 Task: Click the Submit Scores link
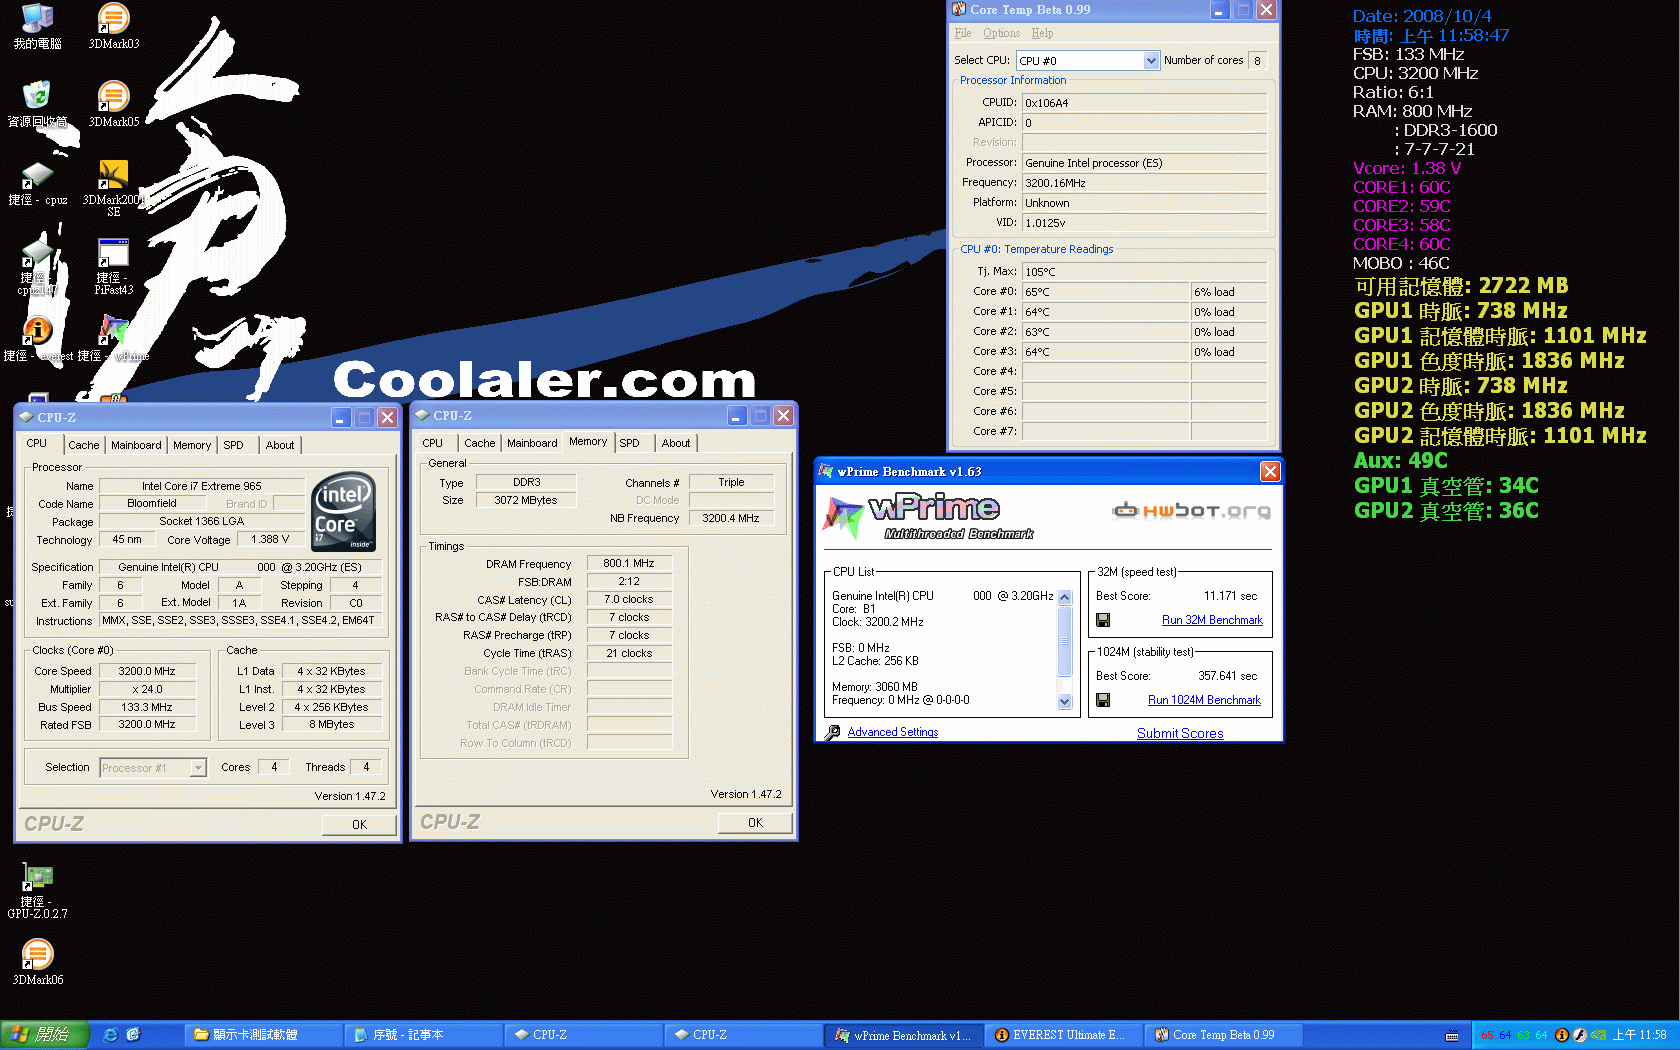pos(1180,733)
